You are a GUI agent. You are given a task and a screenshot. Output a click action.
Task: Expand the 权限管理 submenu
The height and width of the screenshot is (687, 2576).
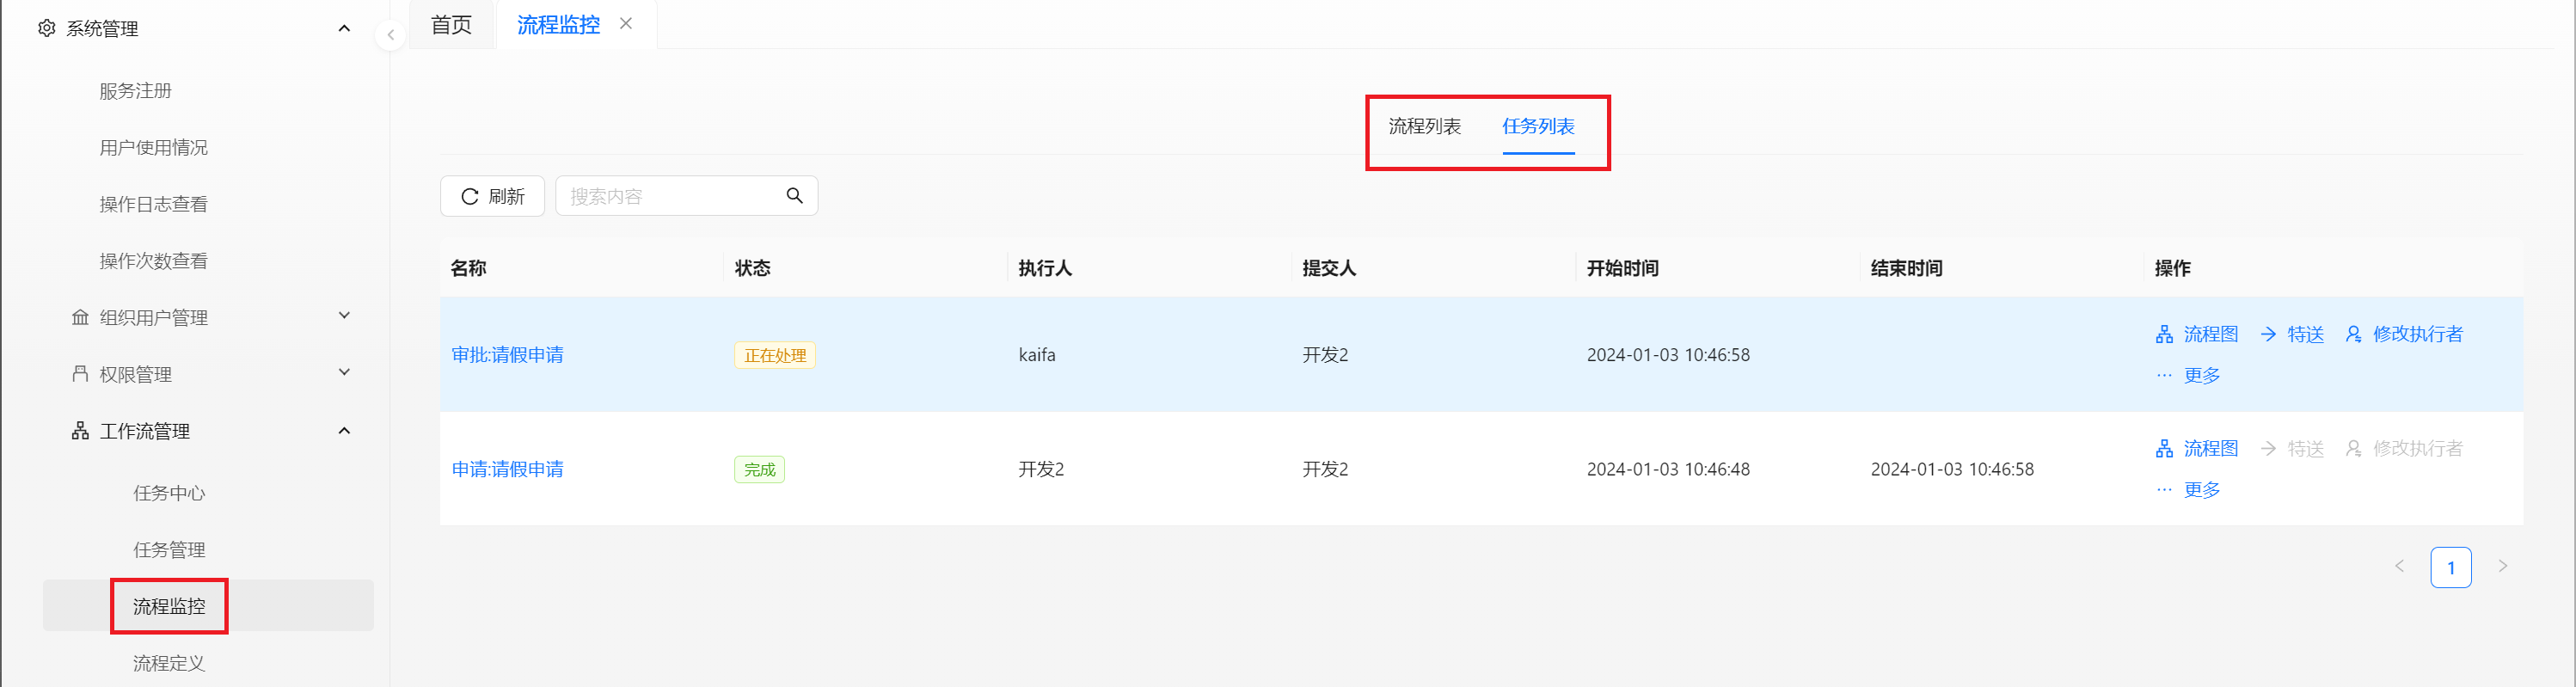pos(344,373)
